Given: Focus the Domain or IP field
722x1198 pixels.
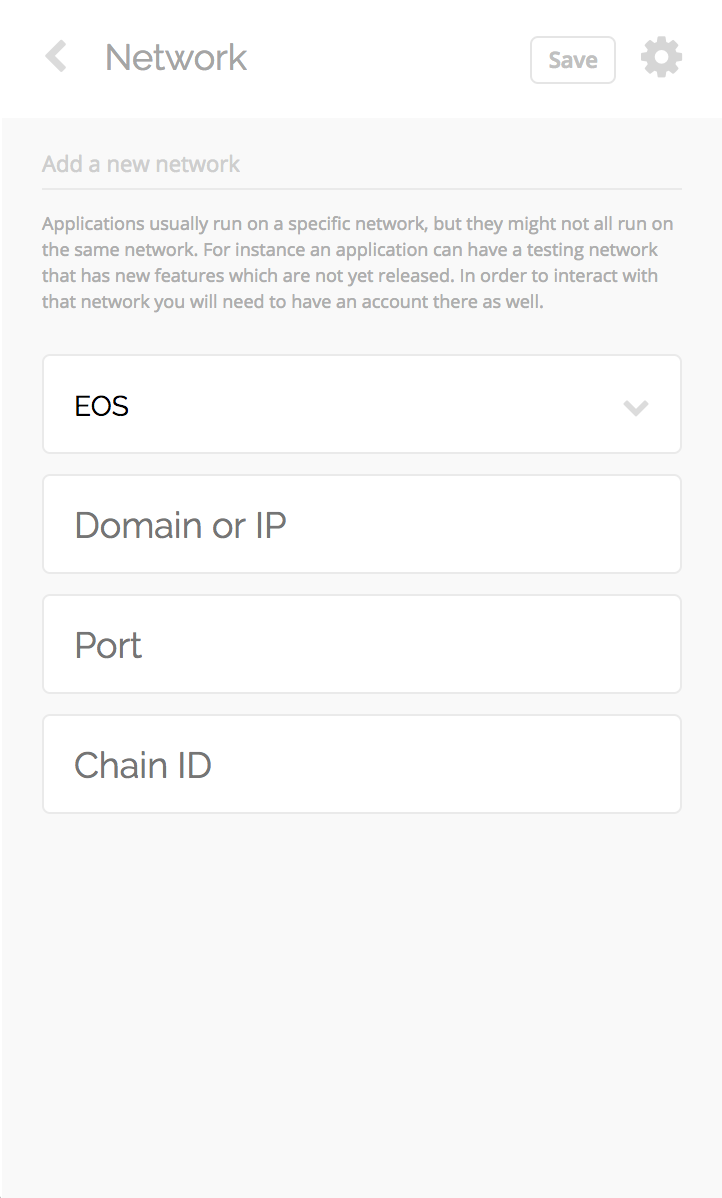Looking at the screenshot, I should 361,524.
